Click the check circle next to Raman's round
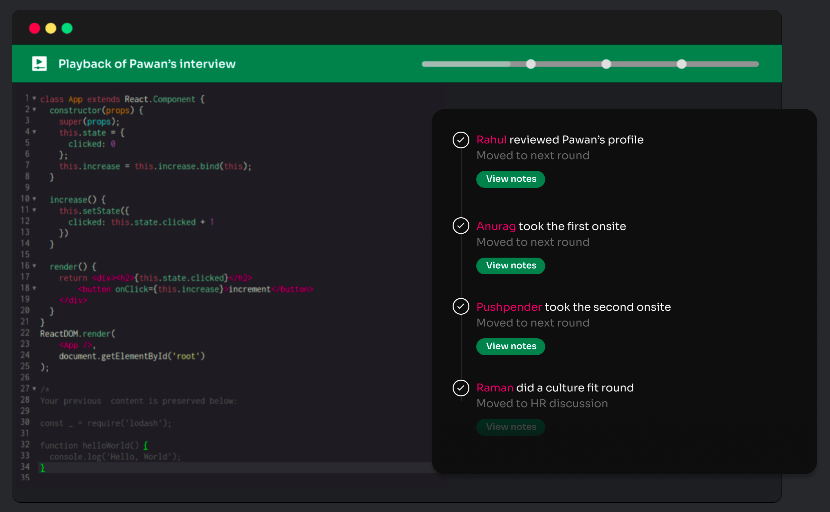The image size is (830, 512). pyautogui.click(x=461, y=388)
